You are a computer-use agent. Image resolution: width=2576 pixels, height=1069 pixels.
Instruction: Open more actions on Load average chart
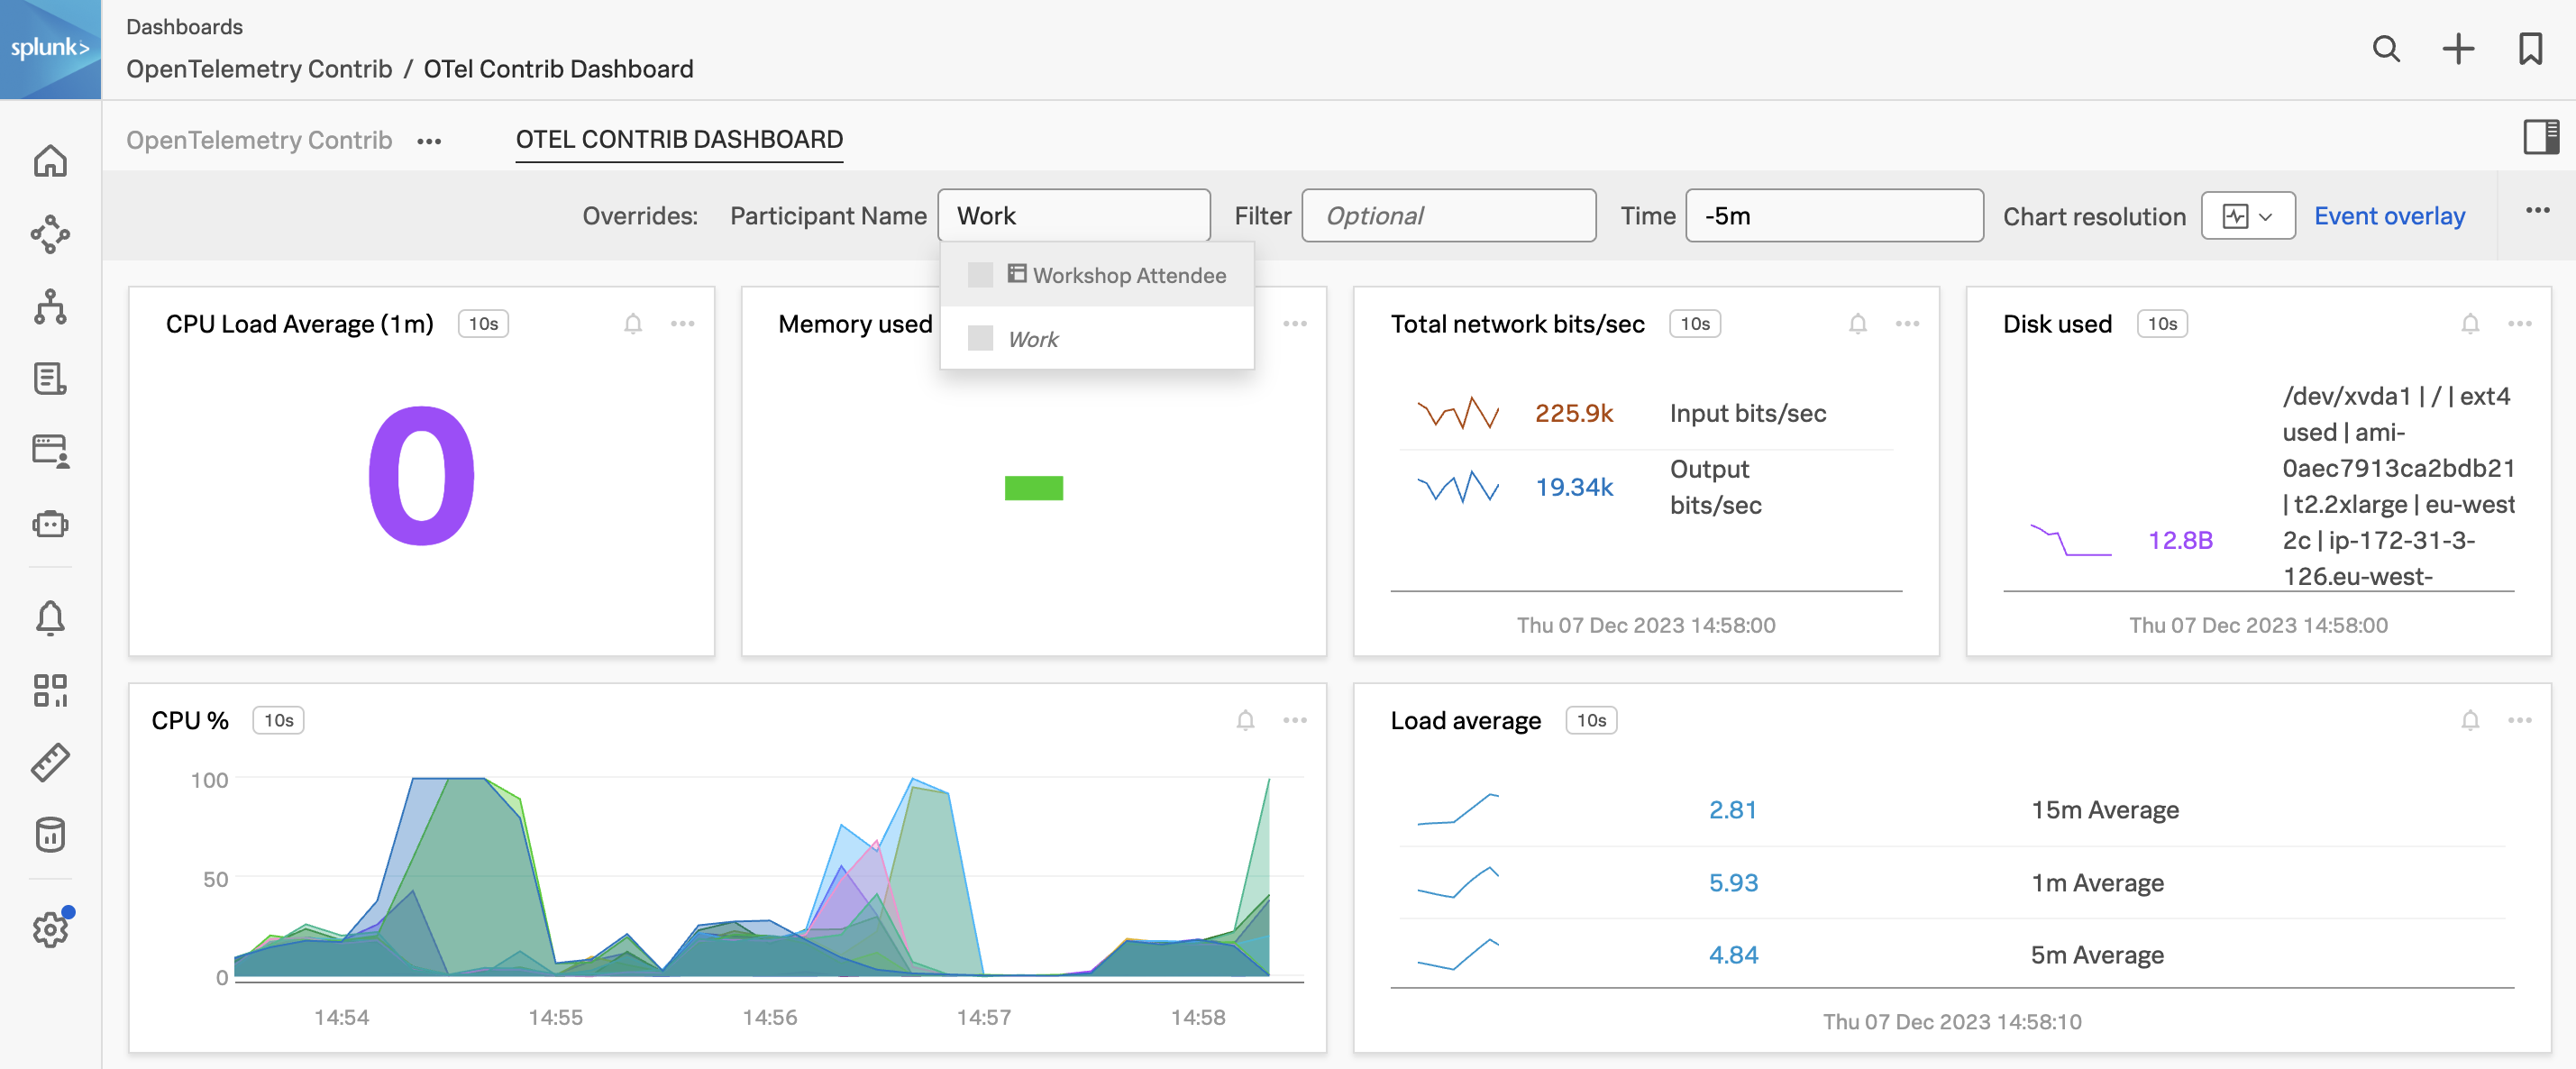point(2520,720)
